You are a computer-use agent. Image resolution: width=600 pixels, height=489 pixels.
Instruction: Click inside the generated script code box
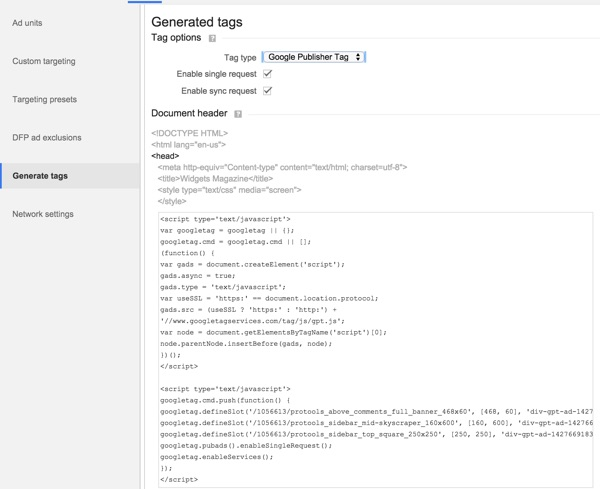coord(375,350)
